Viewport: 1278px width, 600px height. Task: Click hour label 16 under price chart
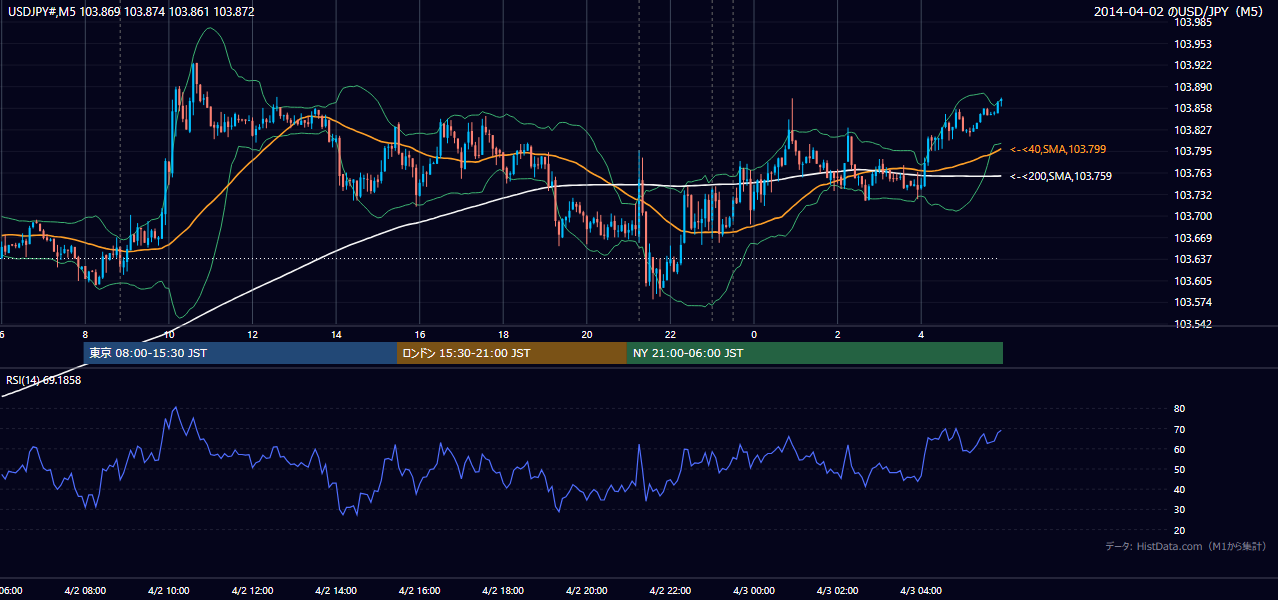[x=420, y=334]
